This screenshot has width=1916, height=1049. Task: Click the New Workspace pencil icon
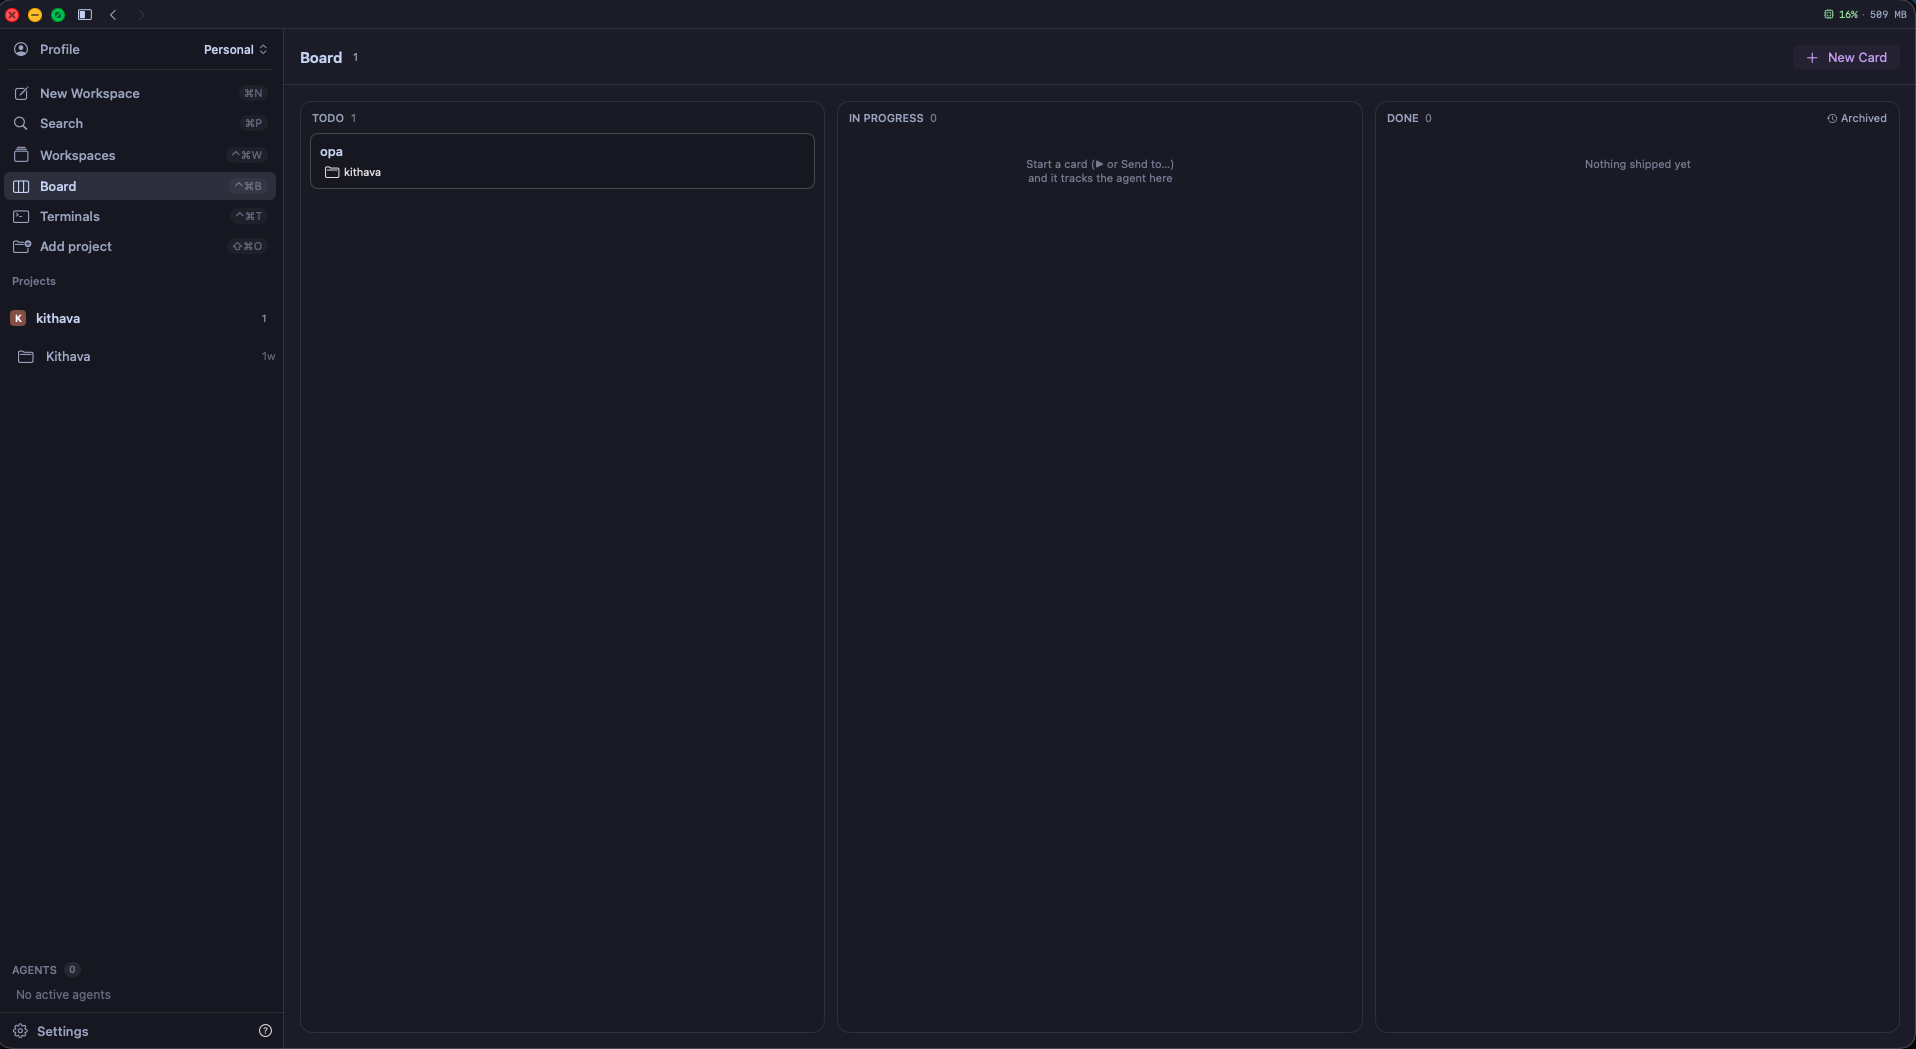21,93
